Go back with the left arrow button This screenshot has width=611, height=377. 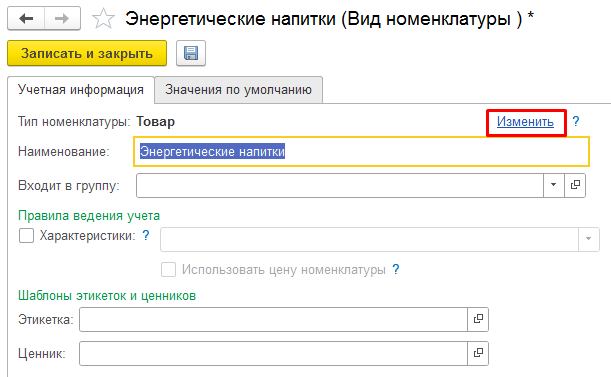coord(26,18)
